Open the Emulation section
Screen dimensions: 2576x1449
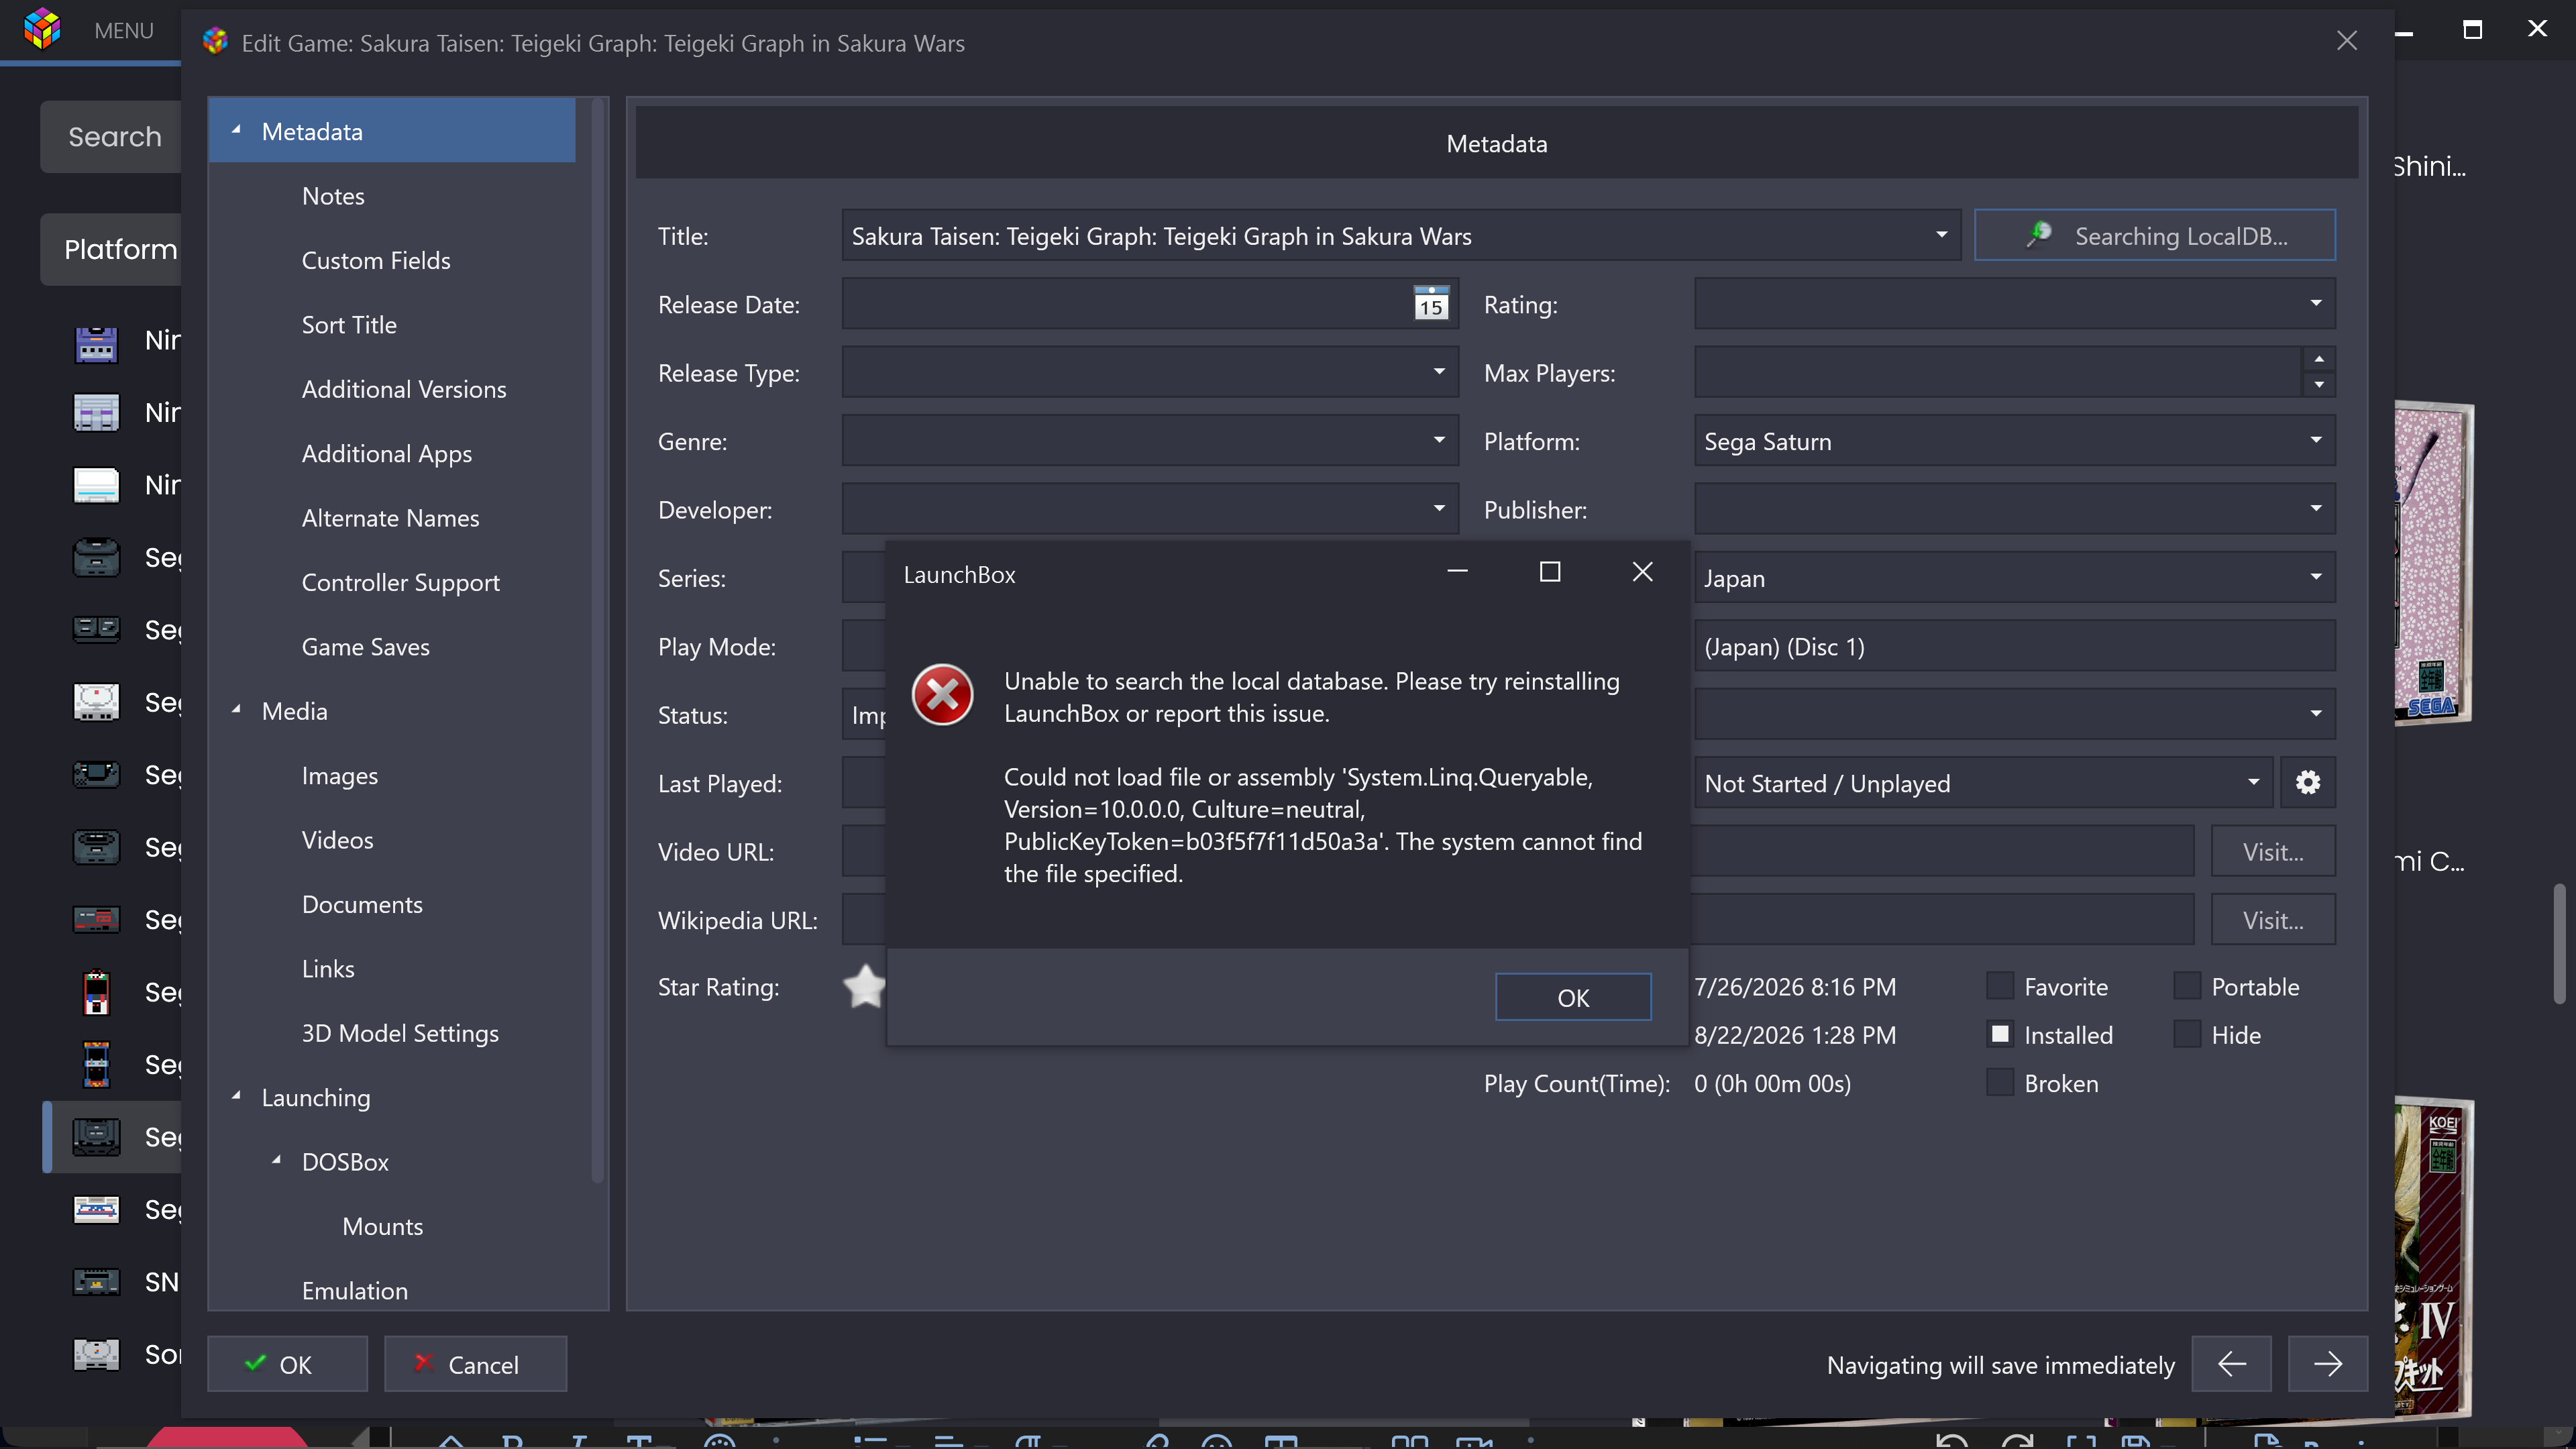point(354,1290)
